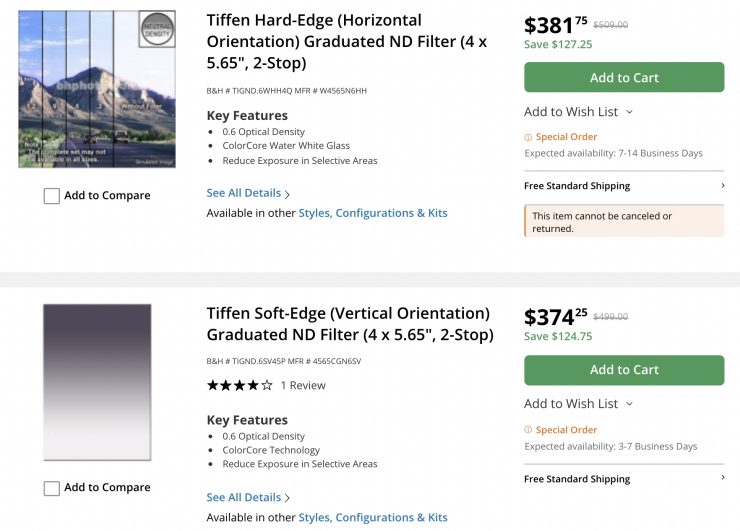Check Add to Compare for Hard-Edge filter
740x531 pixels.
52,196
